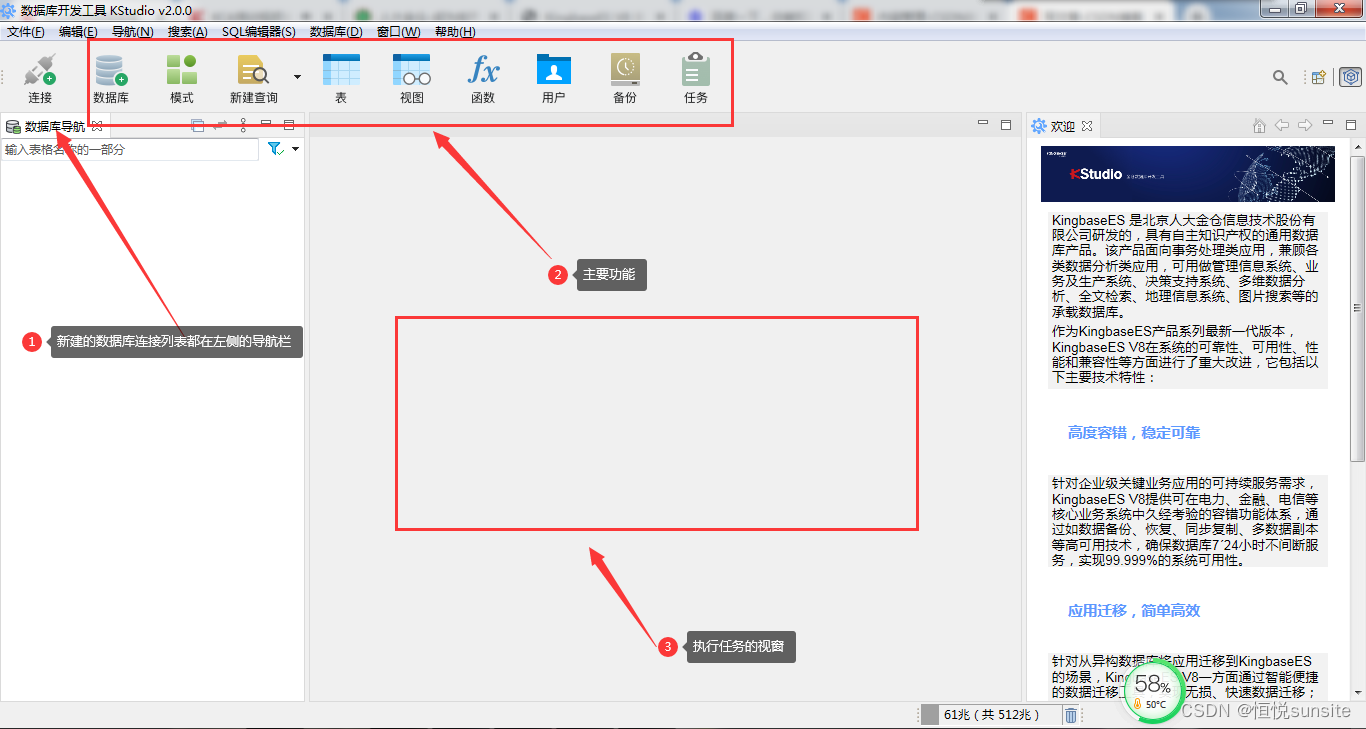Open the 编辑(E) menu

[78, 32]
